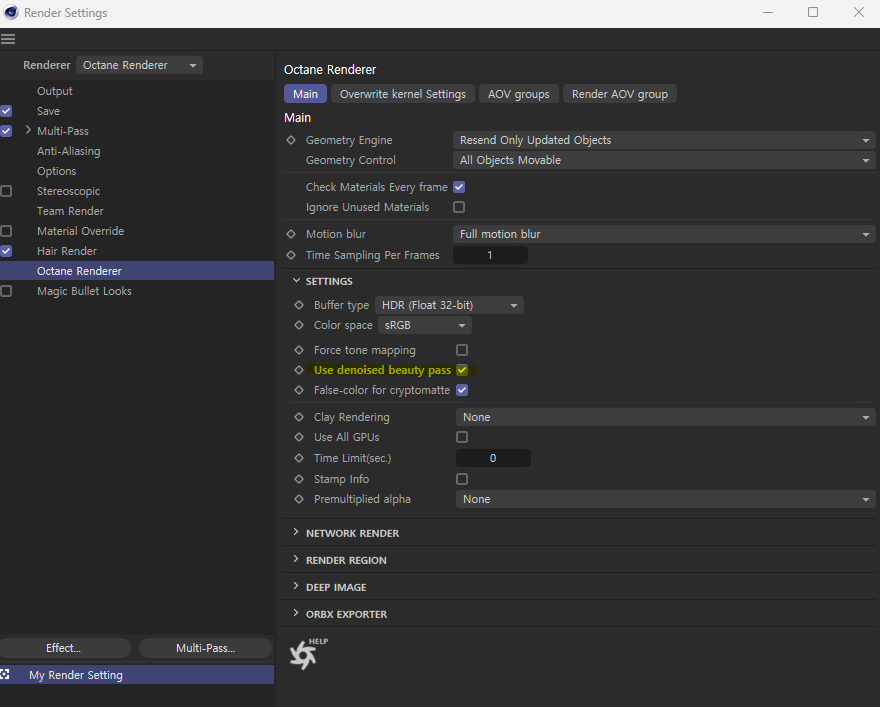Select Output in the settings list
Image resolution: width=880 pixels, height=707 pixels.
54,91
